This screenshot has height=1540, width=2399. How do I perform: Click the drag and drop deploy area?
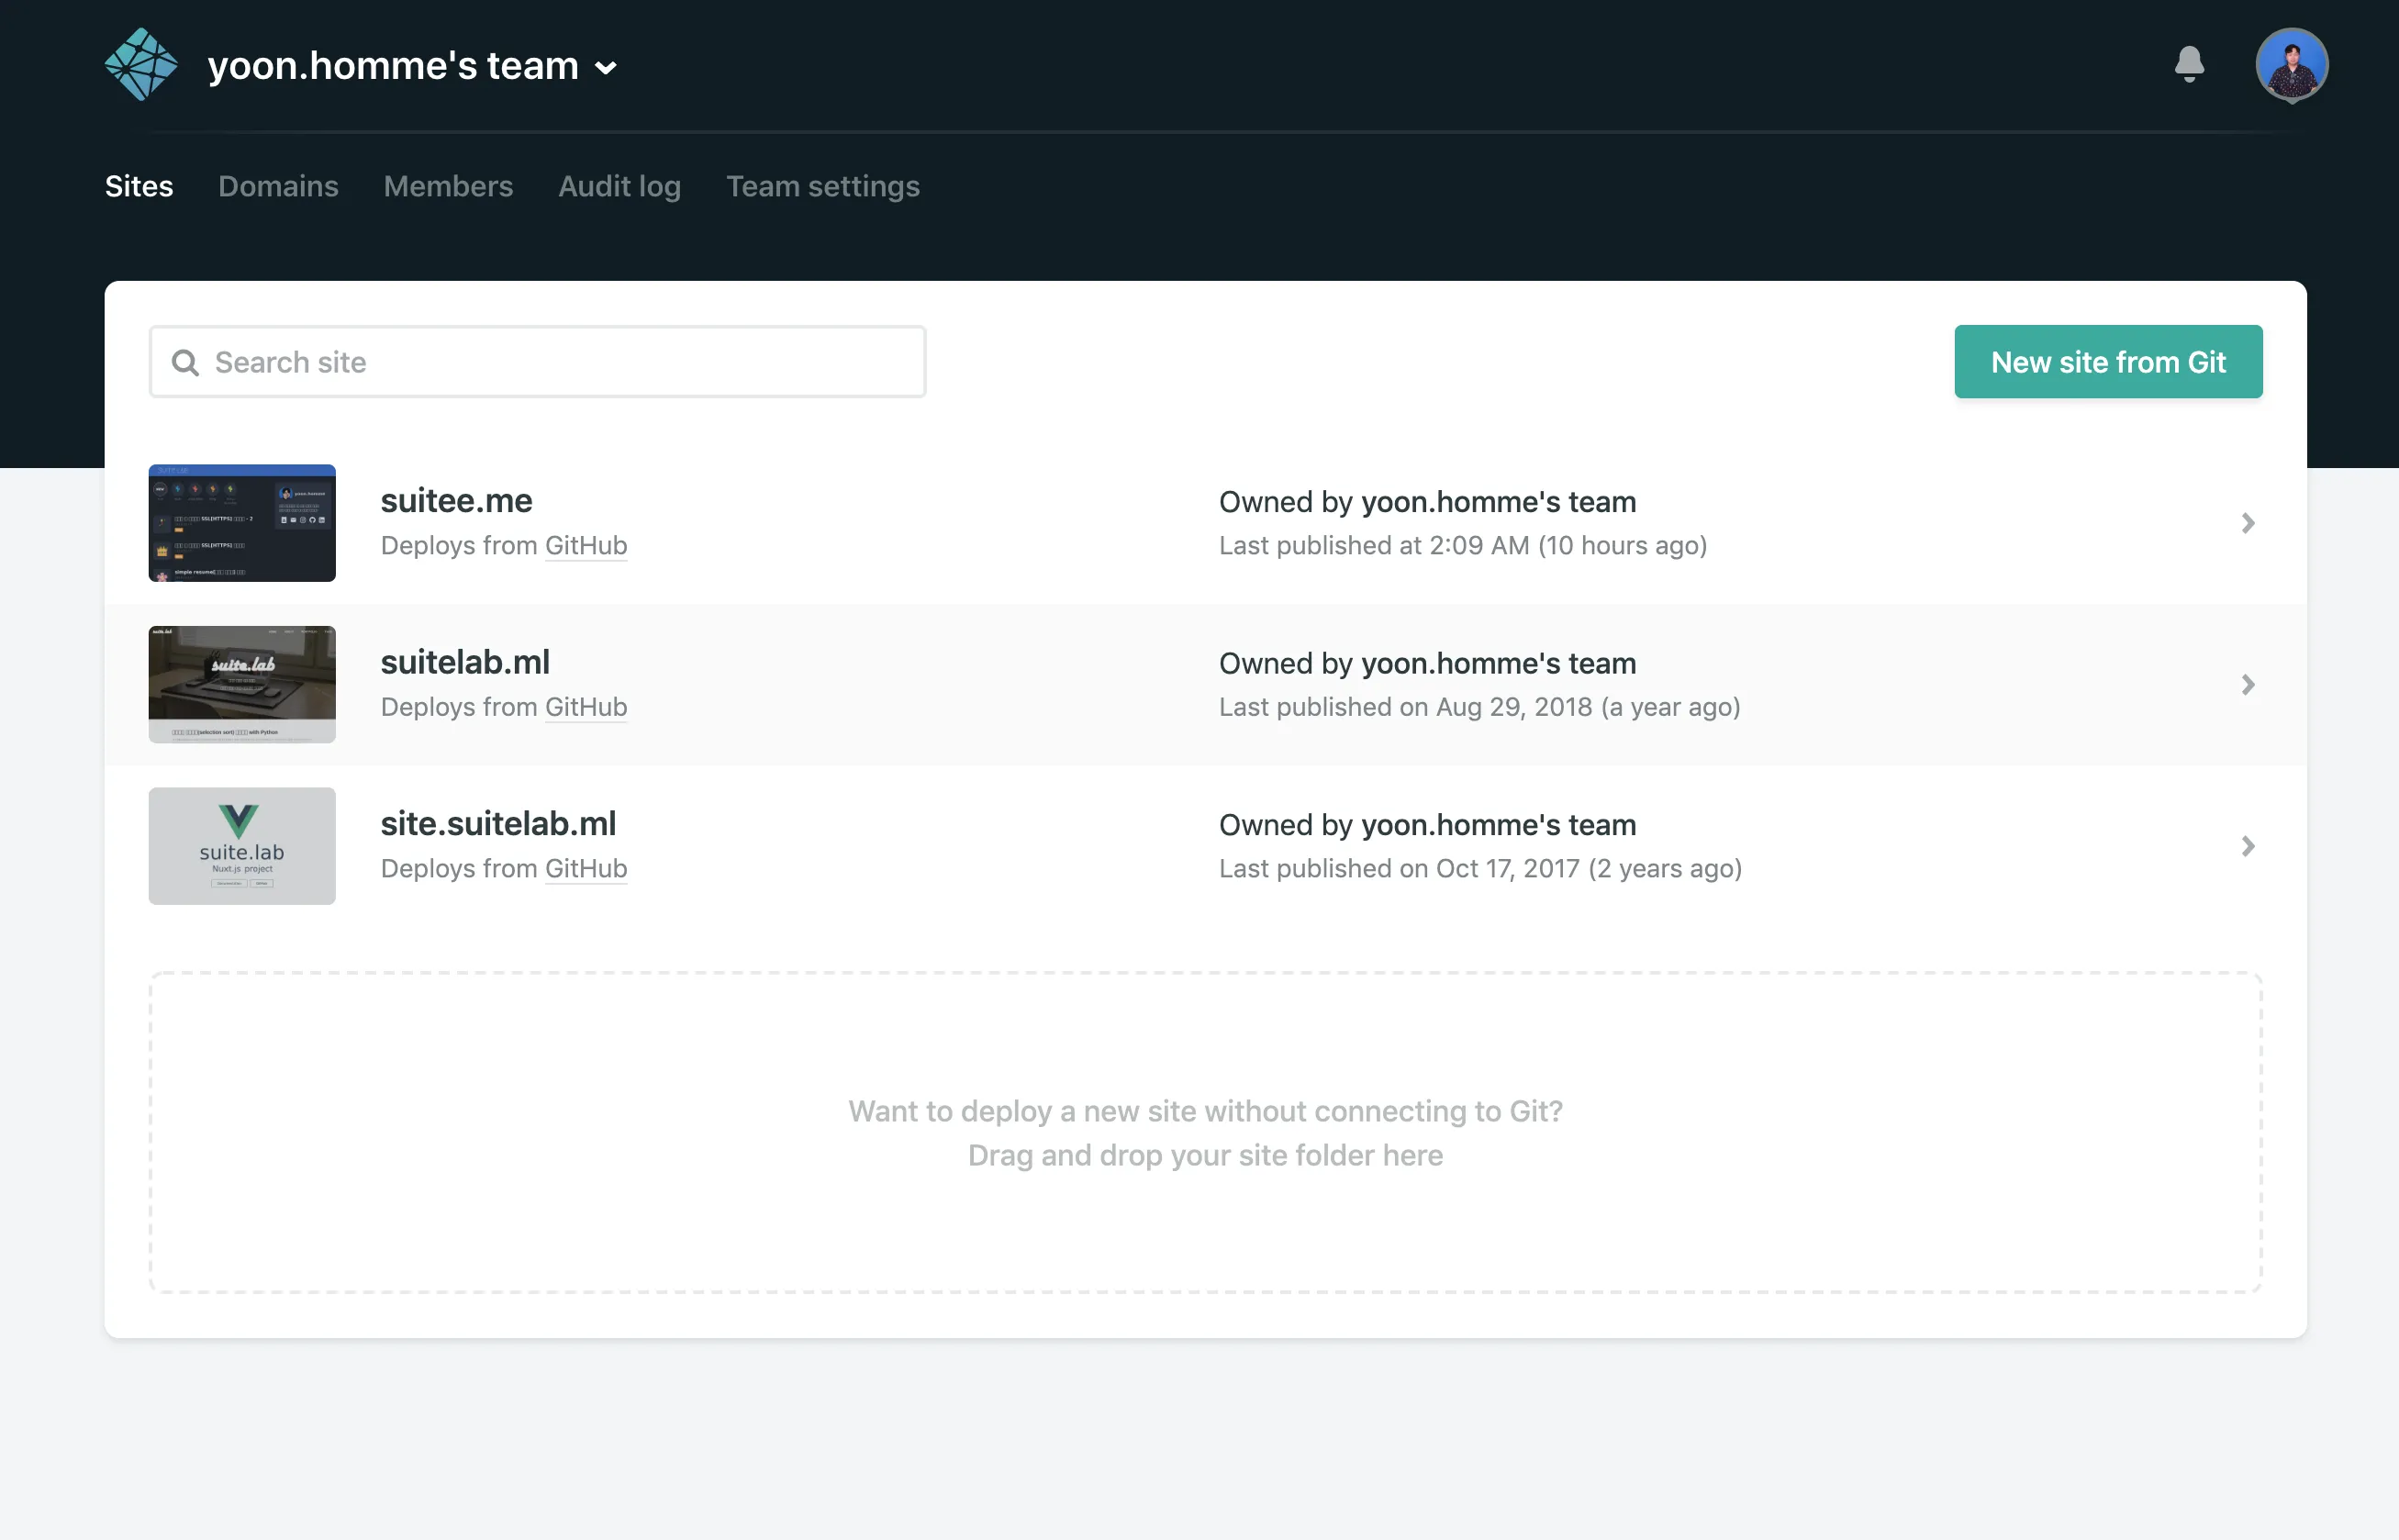[x=1205, y=1132]
